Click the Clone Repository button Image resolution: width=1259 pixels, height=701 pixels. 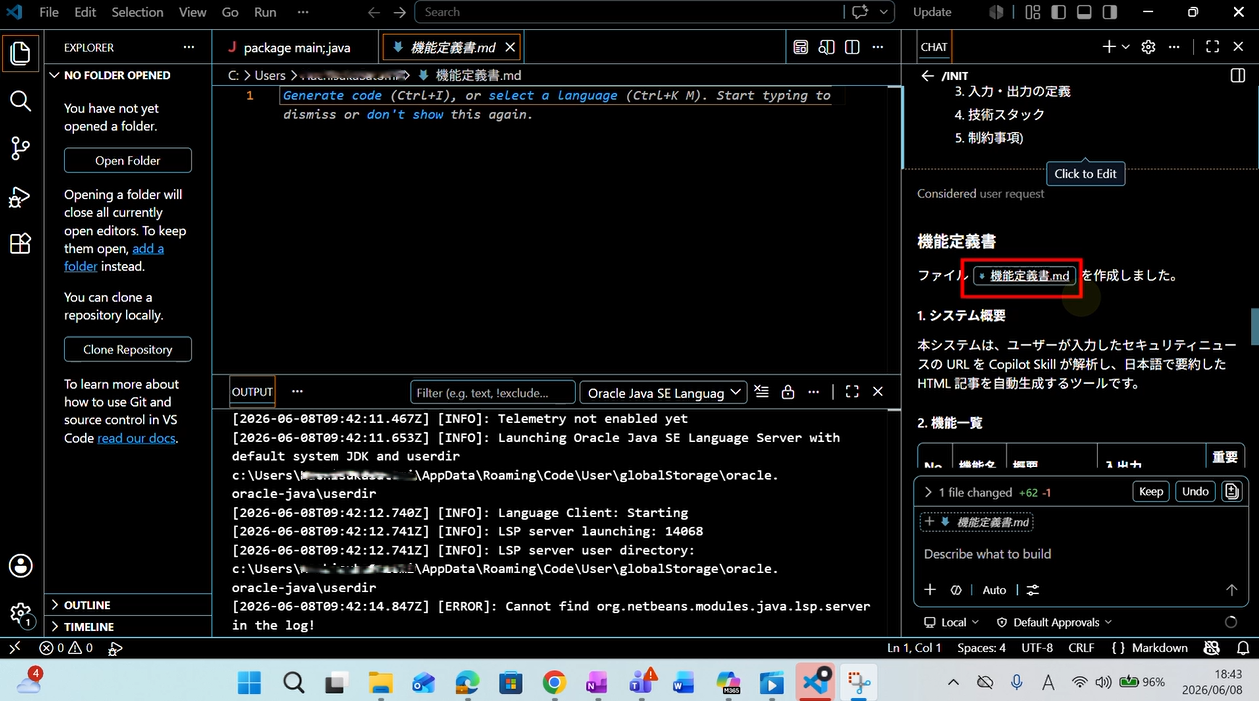128,349
